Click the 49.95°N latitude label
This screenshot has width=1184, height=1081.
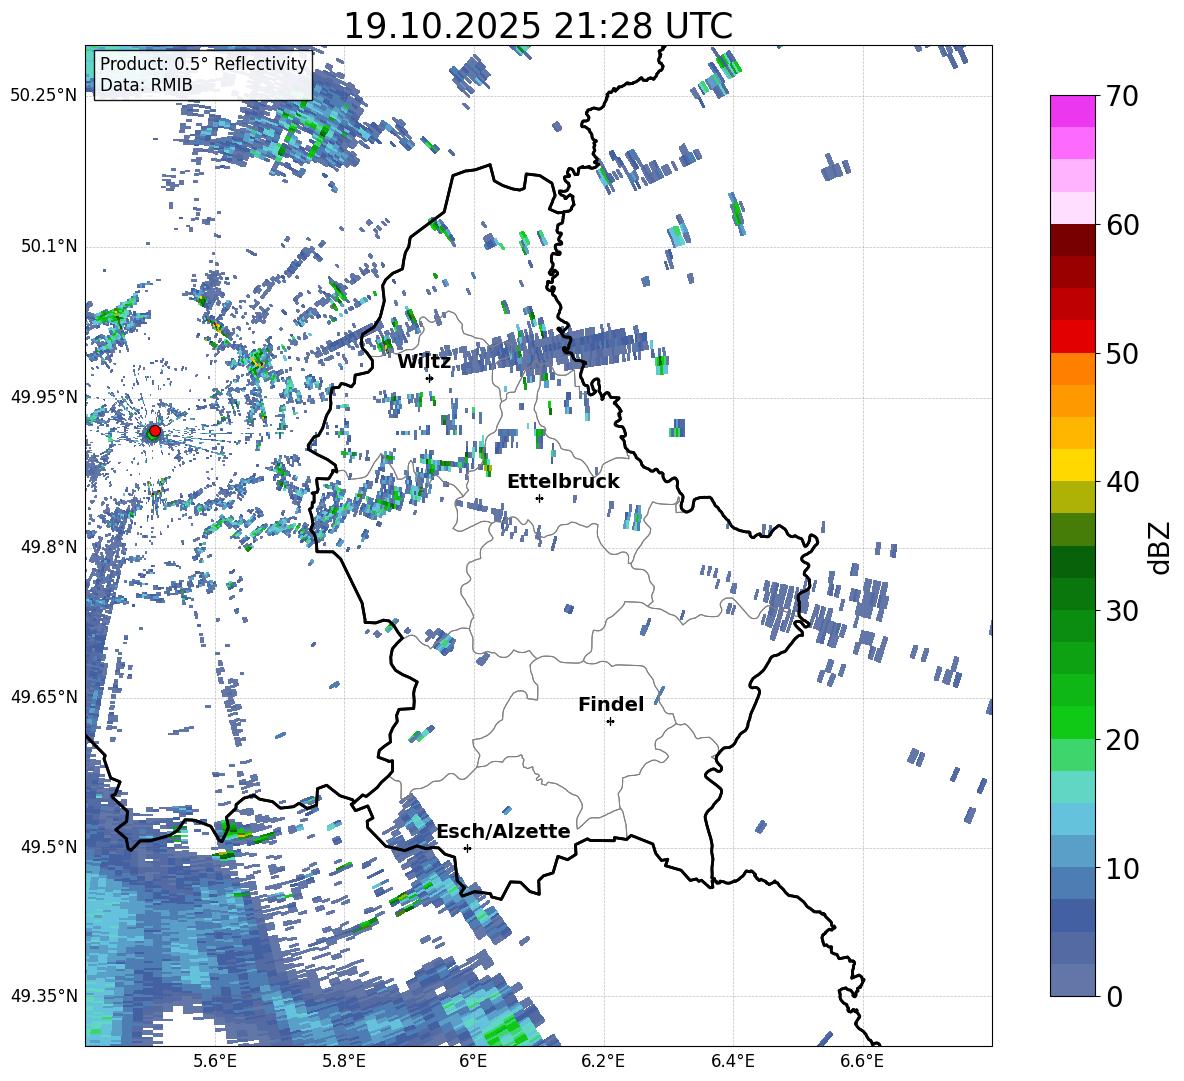coord(44,396)
